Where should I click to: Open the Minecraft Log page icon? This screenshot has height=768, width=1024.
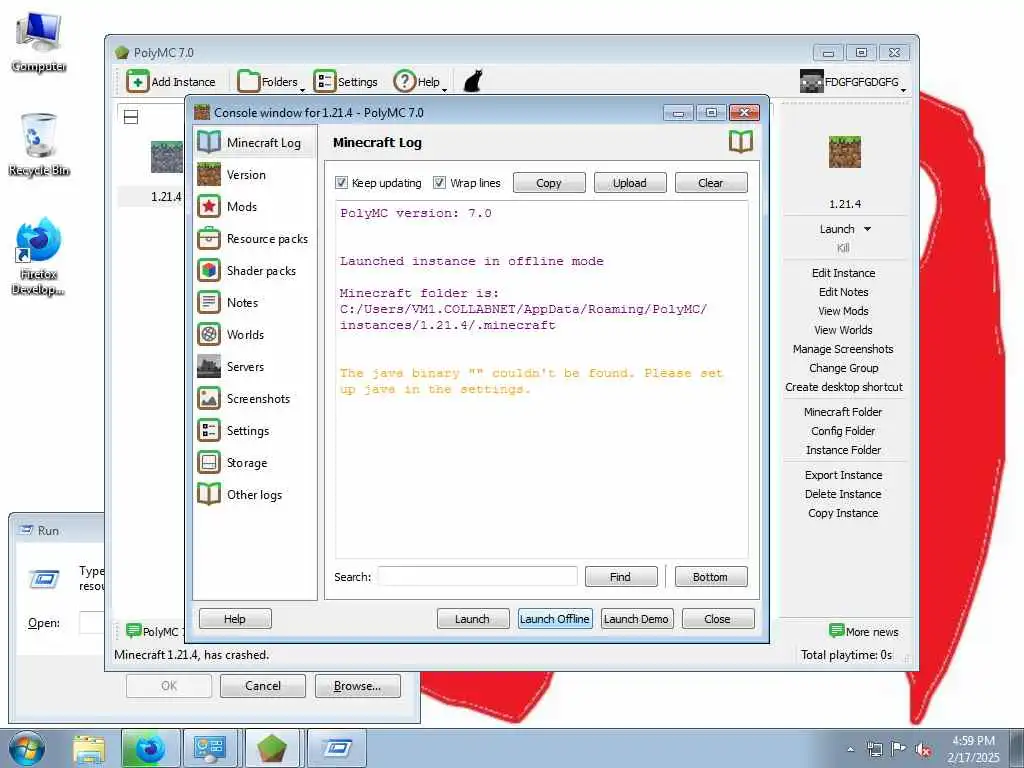[x=209, y=142]
